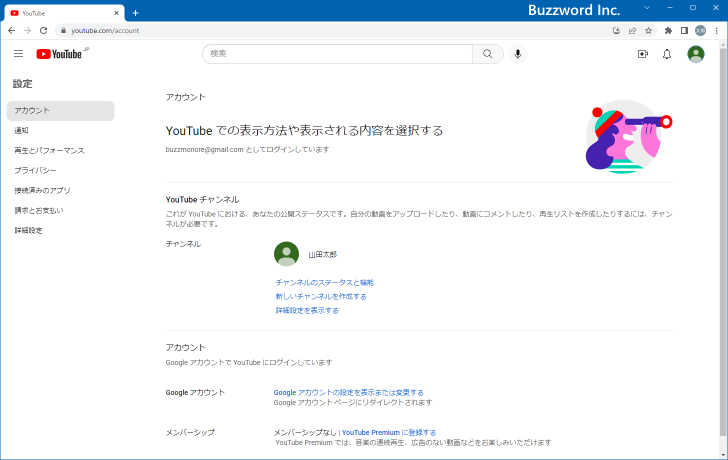Open Google アカウントの設定を表示または変更する link
The height and width of the screenshot is (460, 728).
coord(348,393)
